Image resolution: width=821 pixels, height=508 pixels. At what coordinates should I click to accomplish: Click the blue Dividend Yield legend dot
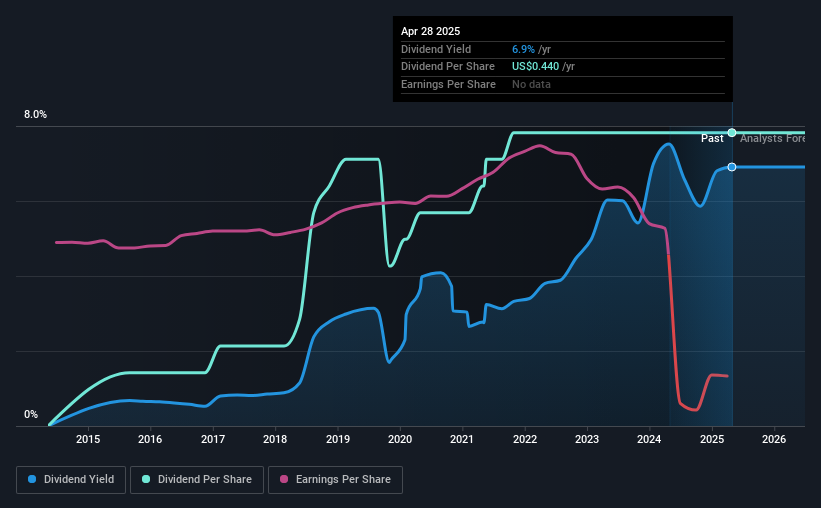[x=32, y=479]
